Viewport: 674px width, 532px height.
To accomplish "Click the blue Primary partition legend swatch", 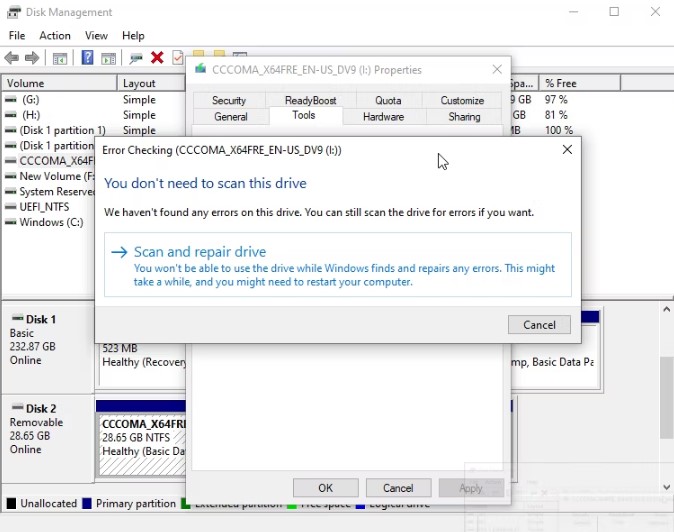I will point(87,503).
